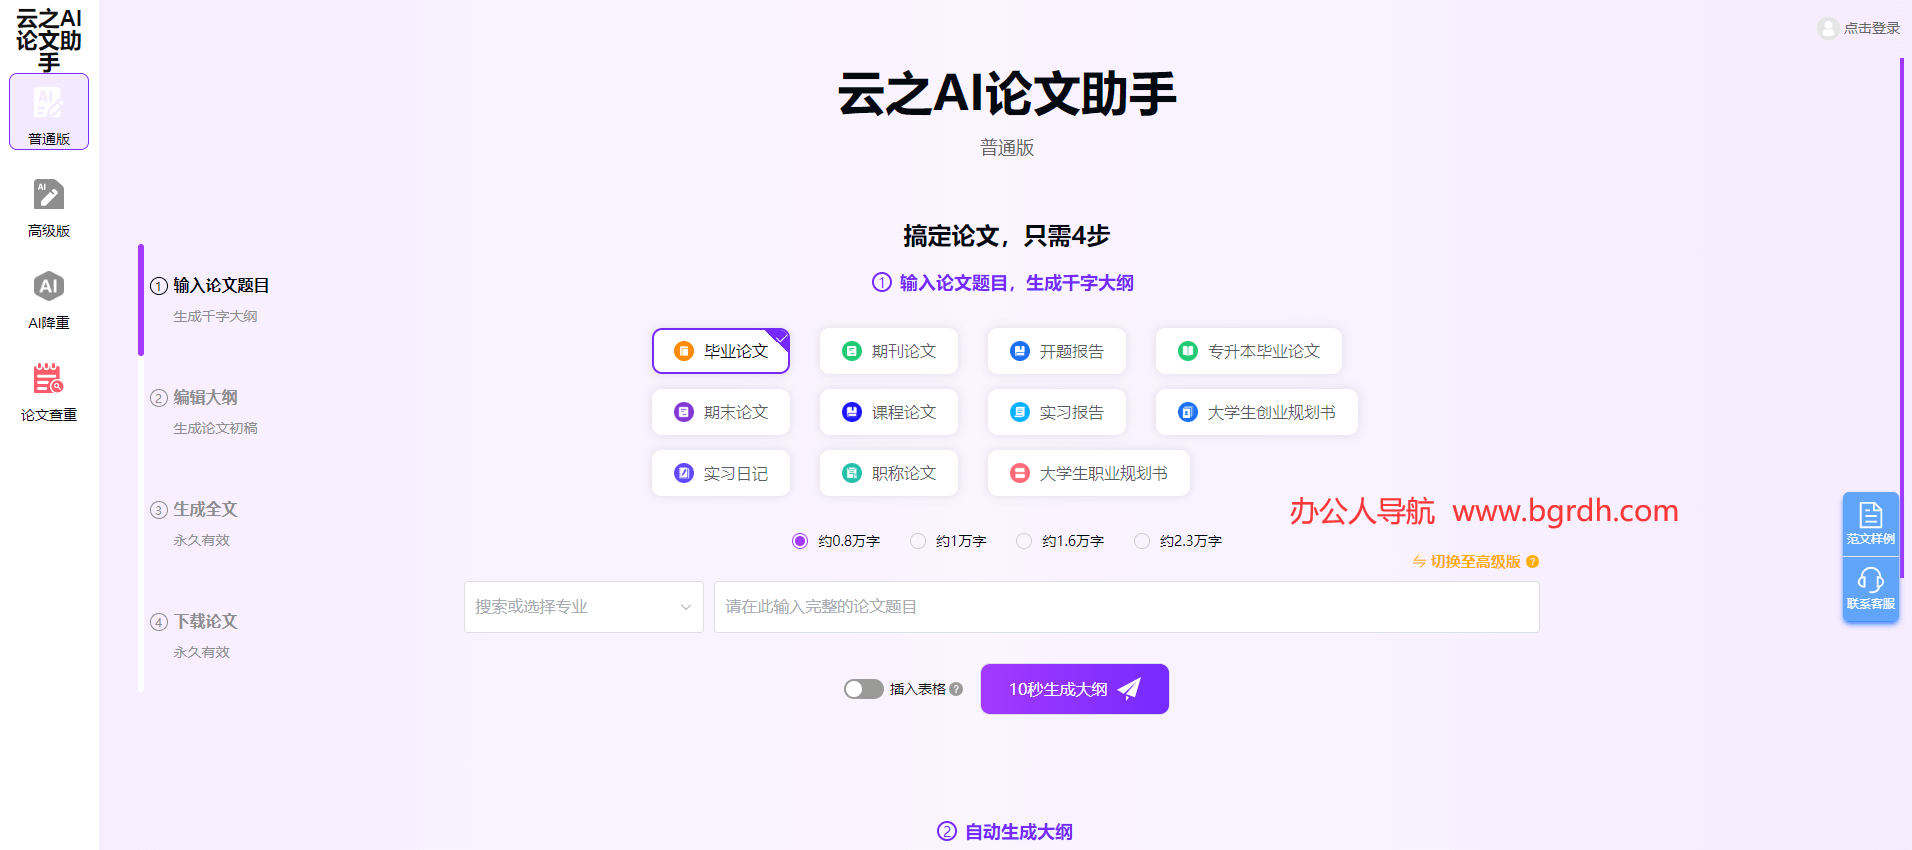
Task: Select the 约2.3万字 radio button
Action: [1142, 541]
